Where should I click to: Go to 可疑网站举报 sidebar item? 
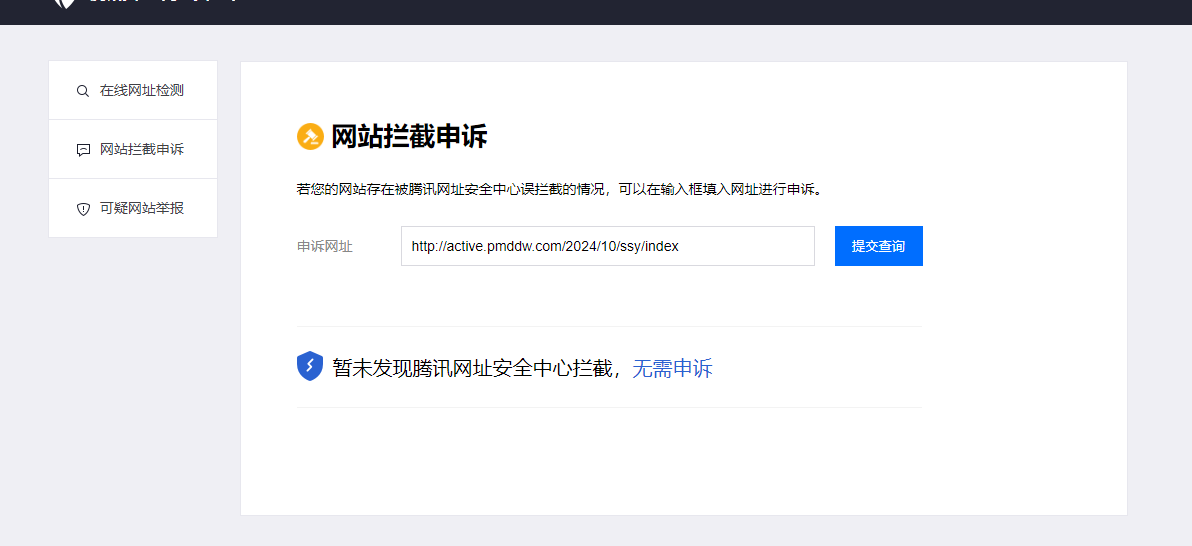coord(133,208)
